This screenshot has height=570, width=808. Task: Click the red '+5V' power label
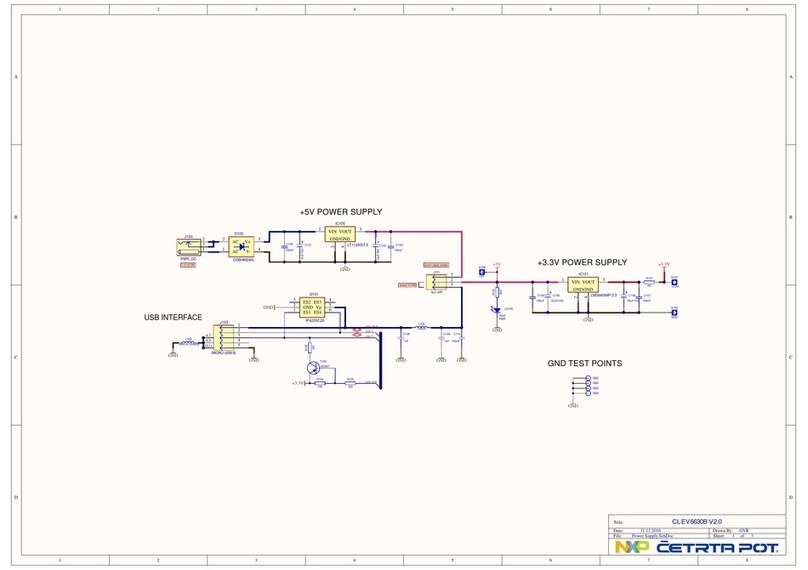click(497, 264)
